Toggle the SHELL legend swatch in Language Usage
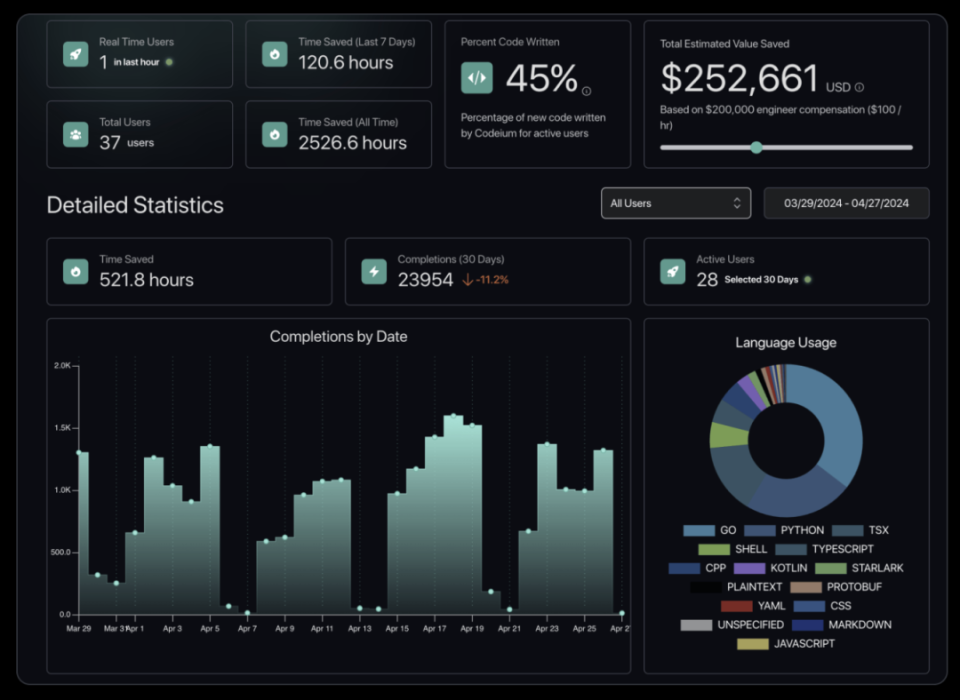The width and height of the screenshot is (960, 700). (714, 549)
